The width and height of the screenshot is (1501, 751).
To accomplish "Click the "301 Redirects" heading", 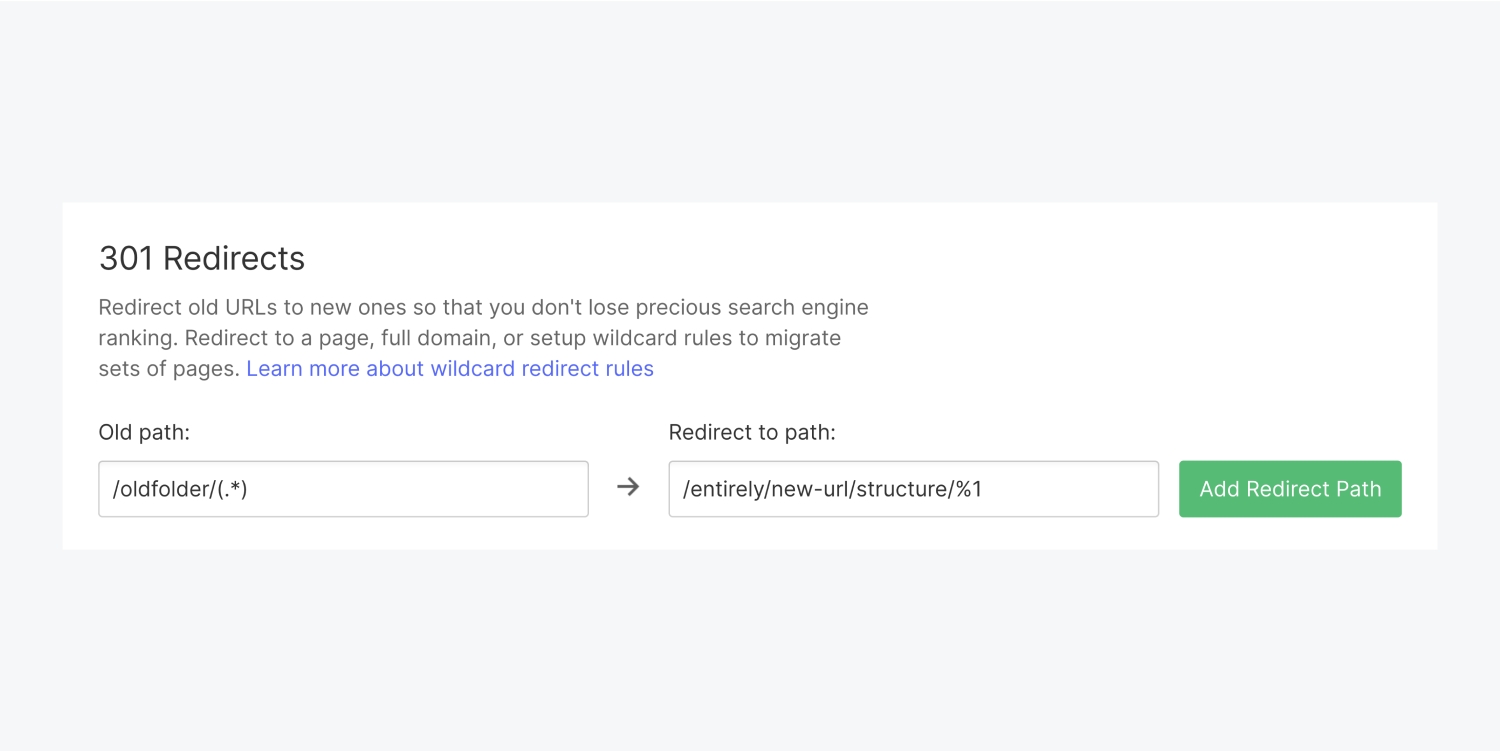I will point(202,259).
